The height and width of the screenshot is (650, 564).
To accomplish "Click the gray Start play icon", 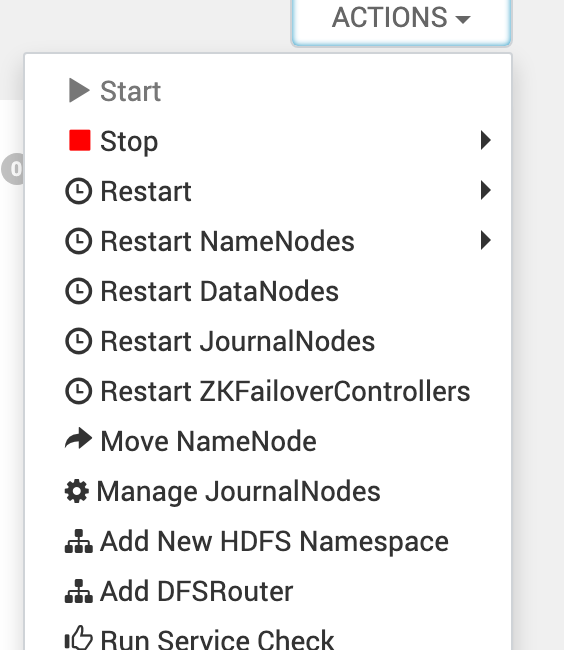I will tap(79, 90).
